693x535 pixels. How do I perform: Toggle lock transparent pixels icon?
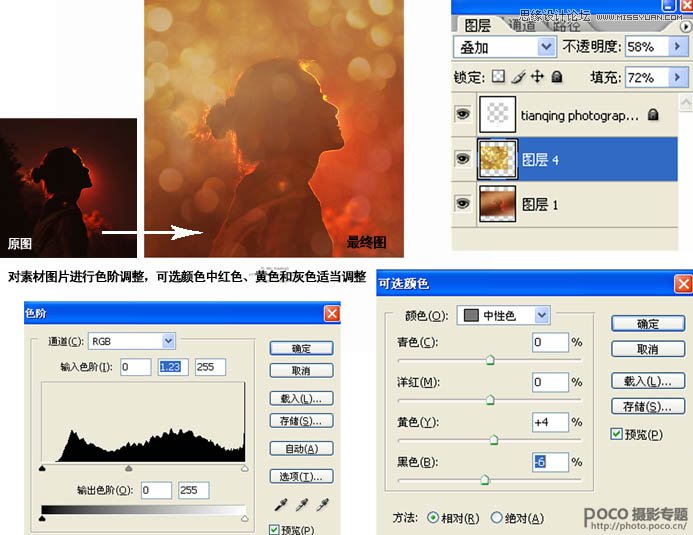coord(499,76)
